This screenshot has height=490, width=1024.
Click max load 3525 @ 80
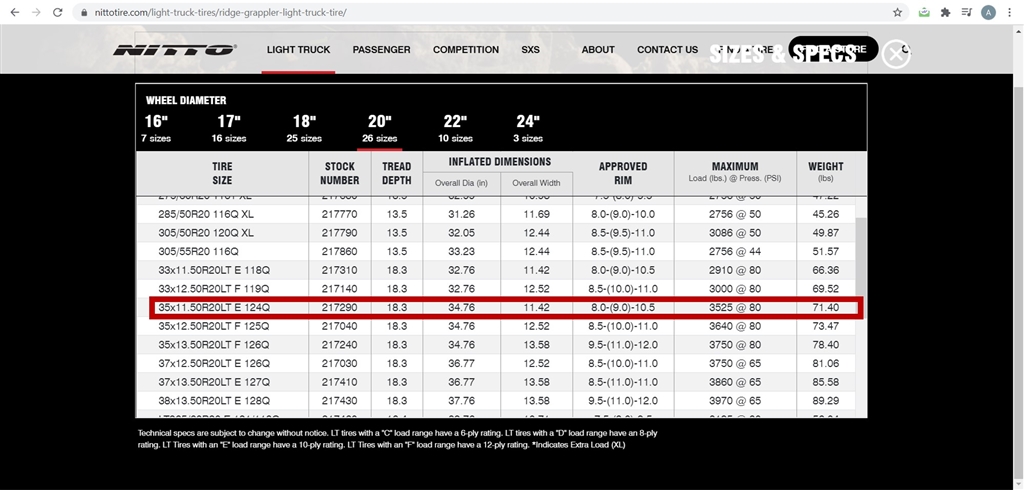tap(735, 307)
